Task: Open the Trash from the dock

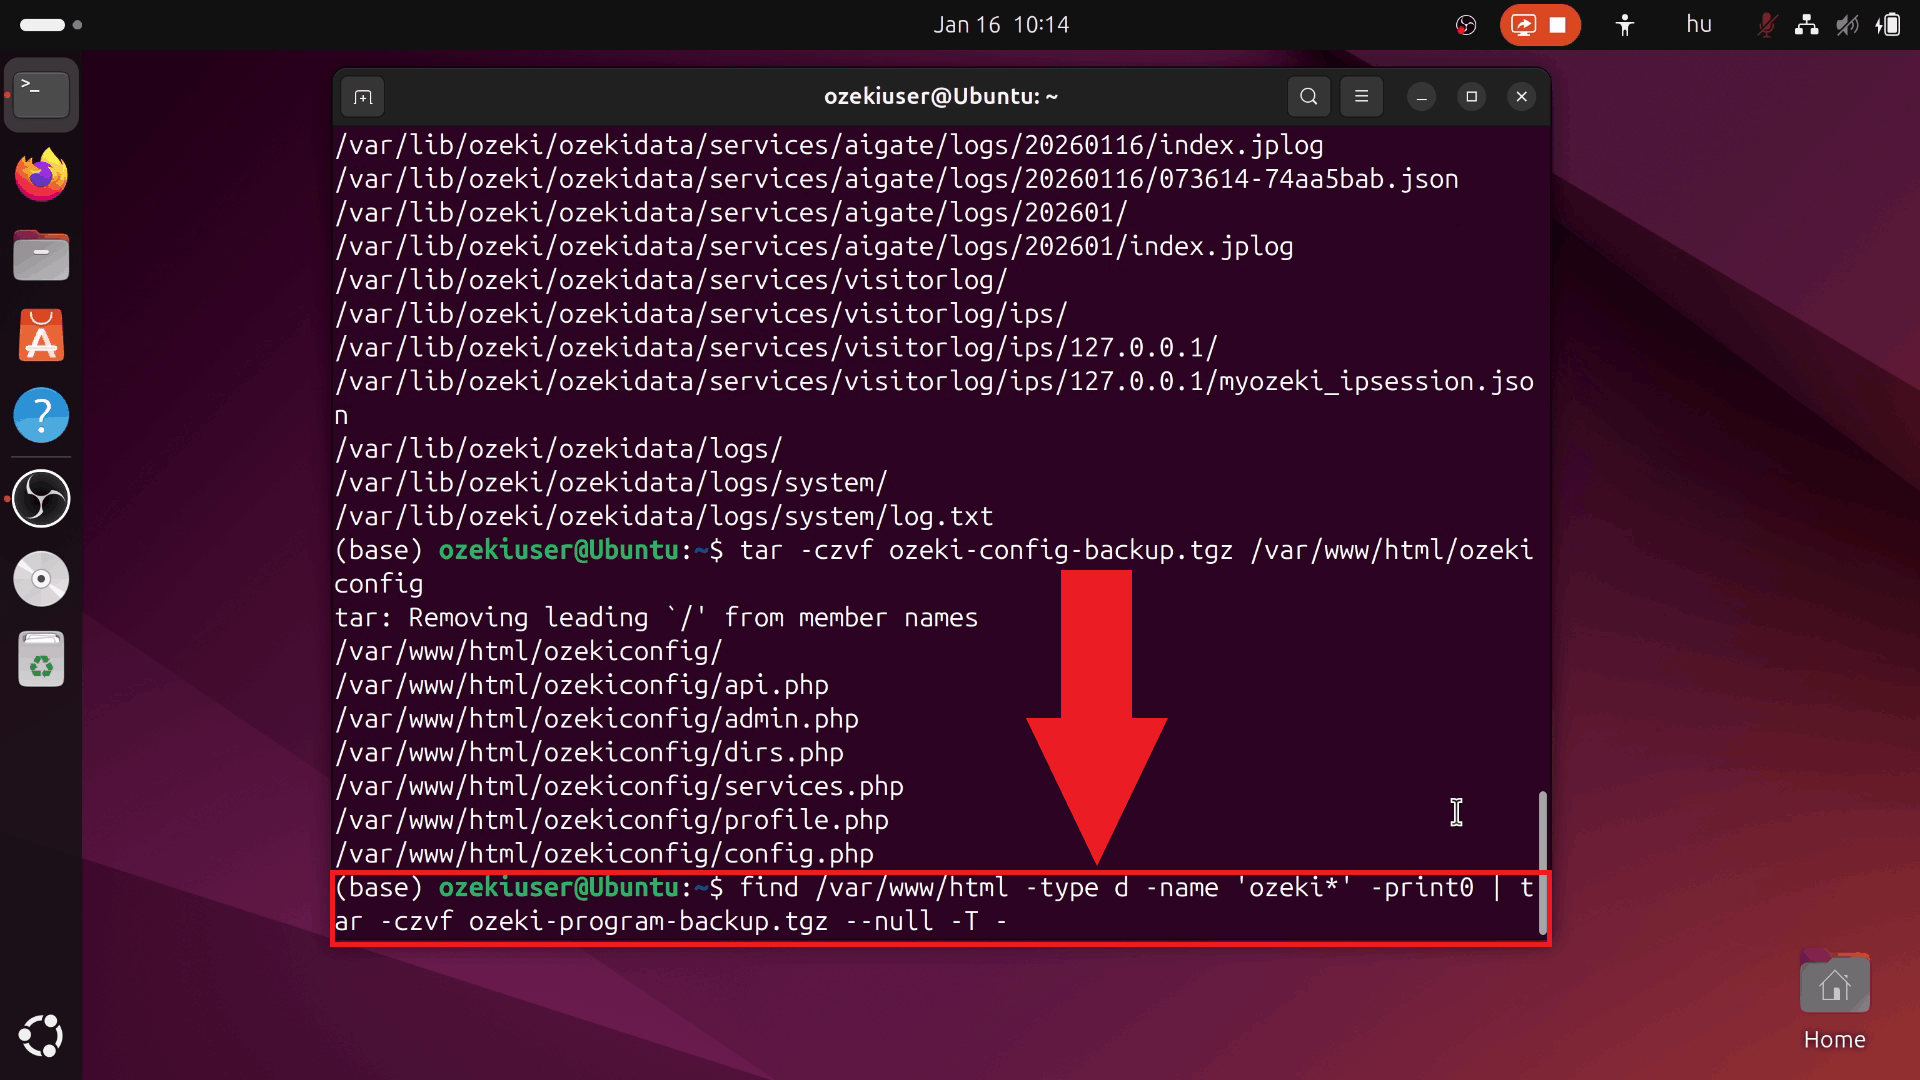Action: tap(41, 658)
